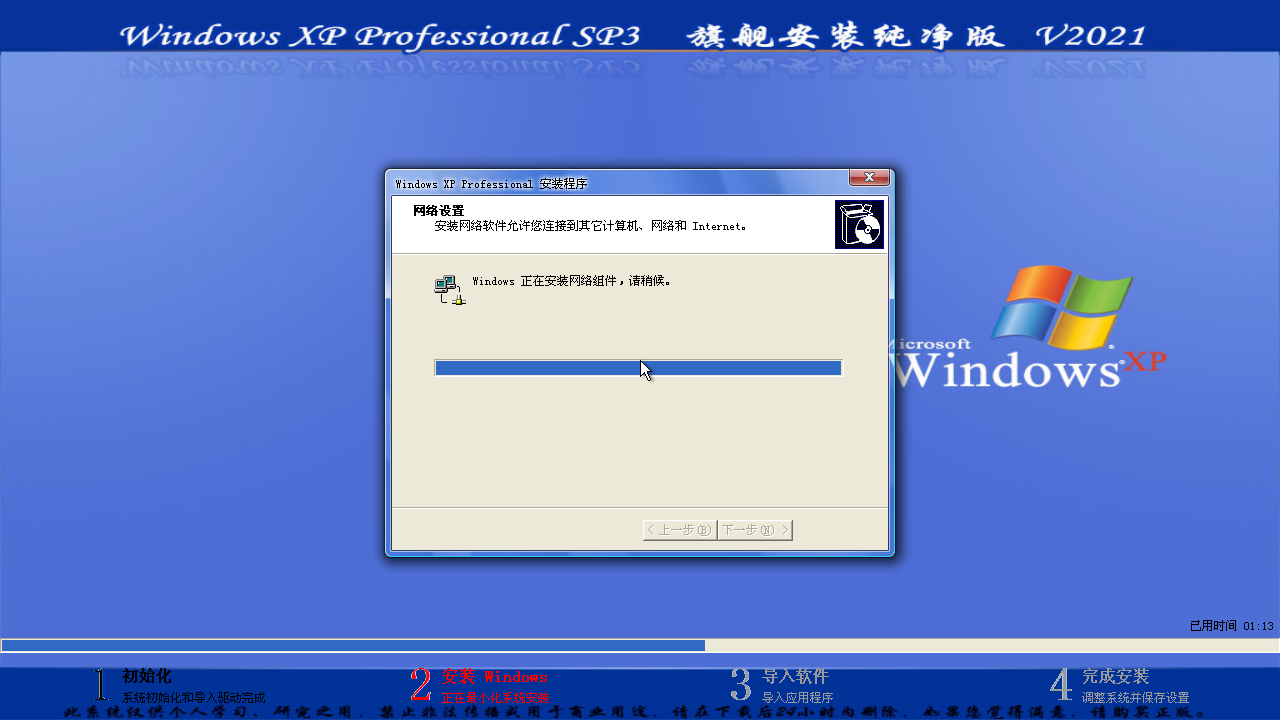Click the large numeral 2 step marker
The image size is (1280, 720).
(421, 685)
